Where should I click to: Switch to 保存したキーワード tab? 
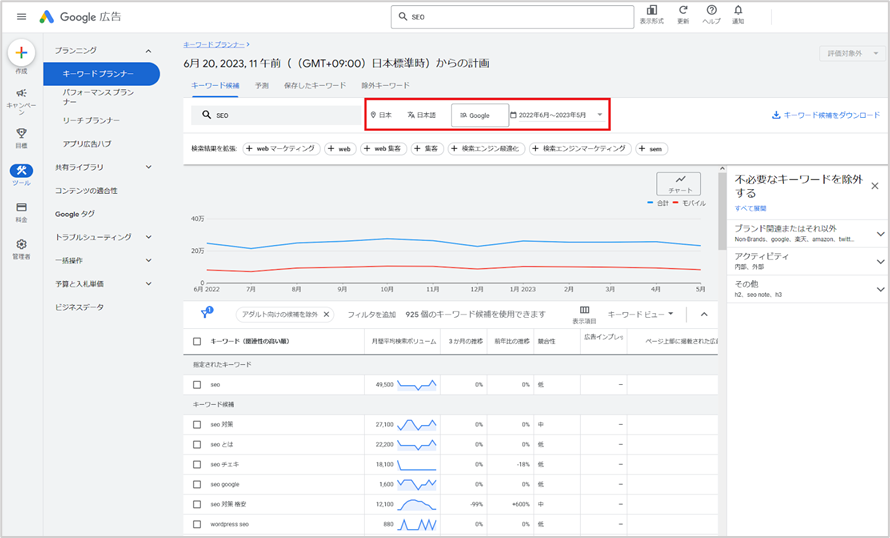tap(315, 86)
